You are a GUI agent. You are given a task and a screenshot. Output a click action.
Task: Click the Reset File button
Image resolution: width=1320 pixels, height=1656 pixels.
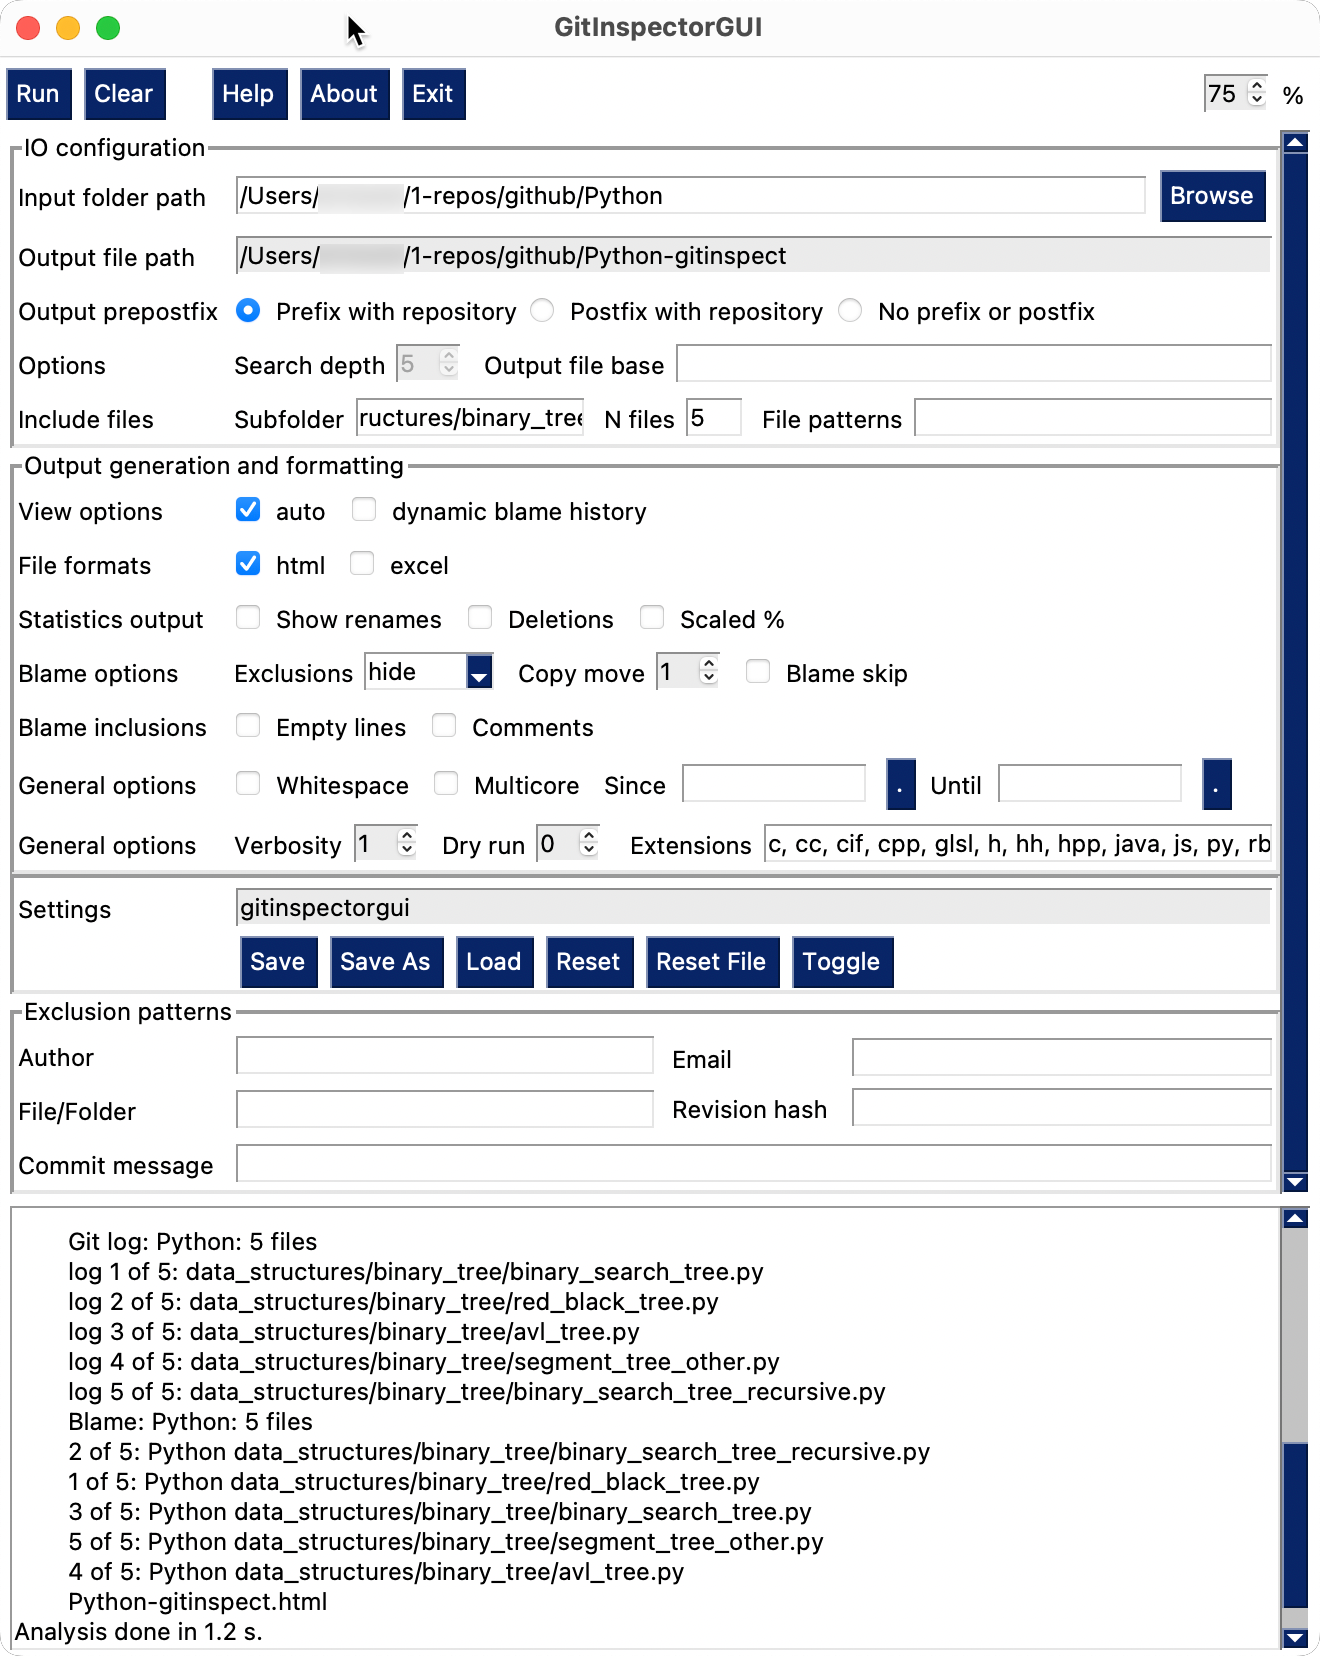point(712,962)
